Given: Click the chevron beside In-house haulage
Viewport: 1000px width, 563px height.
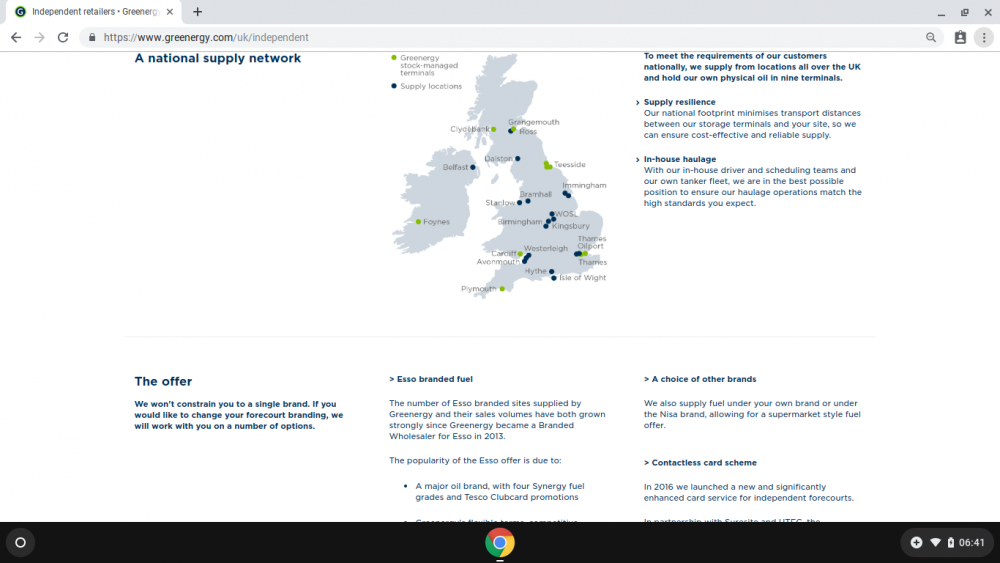Looking at the screenshot, I should click(x=637, y=160).
